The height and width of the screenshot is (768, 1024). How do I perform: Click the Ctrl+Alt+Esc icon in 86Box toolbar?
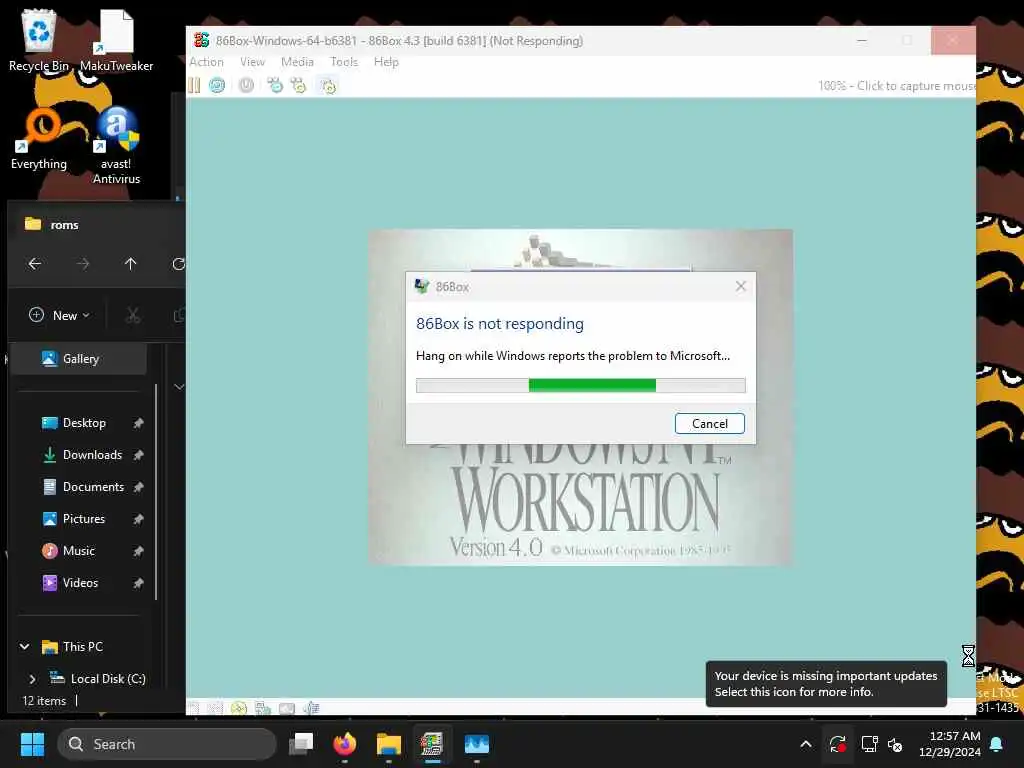coord(298,86)
